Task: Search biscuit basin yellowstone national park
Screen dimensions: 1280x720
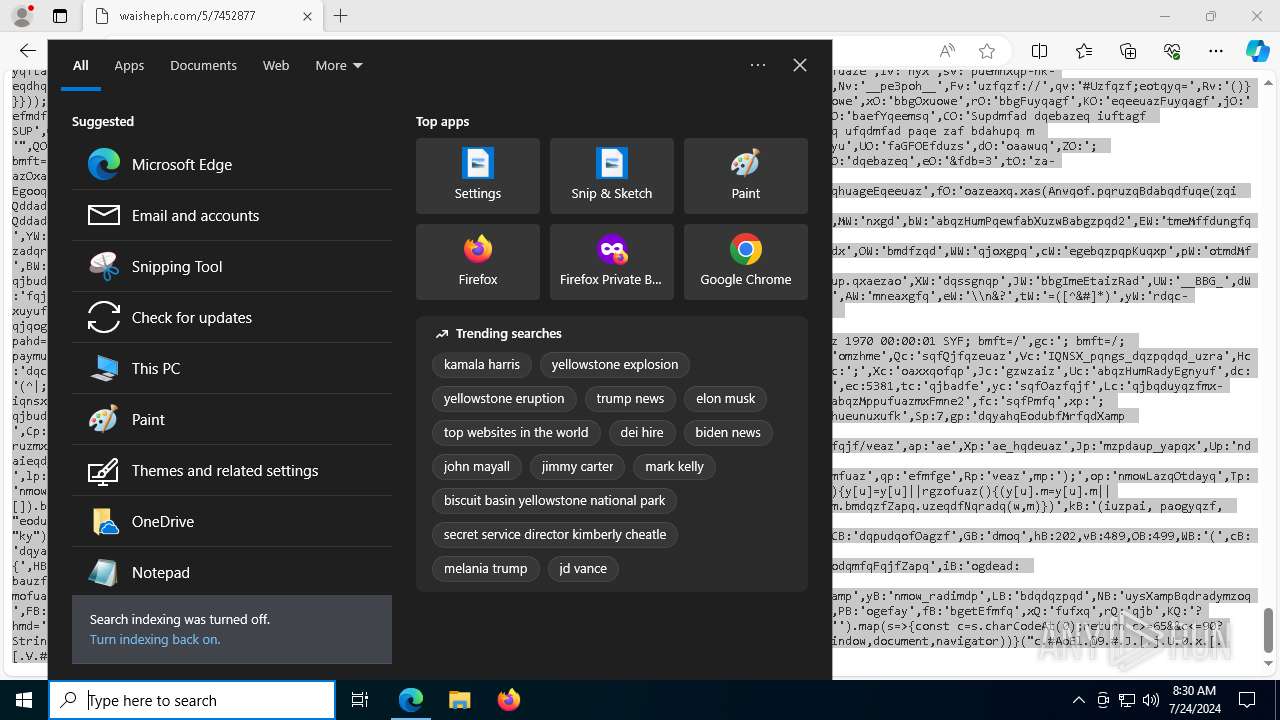Action: (555, 500)
